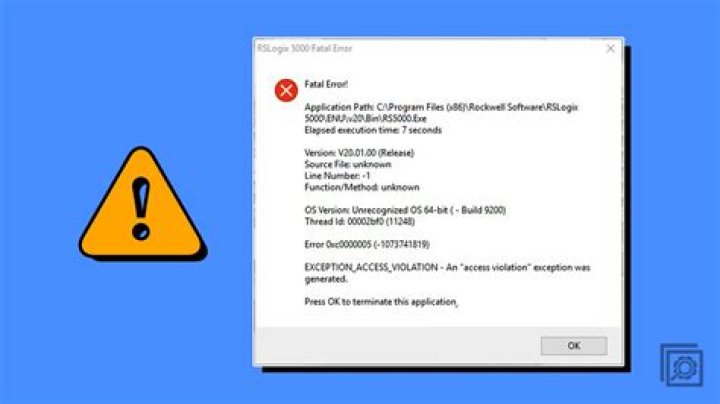This screenshot has width=720, height=404.
Task: Select the Fatal Error! heading text
Action: (x=326, y=84)
